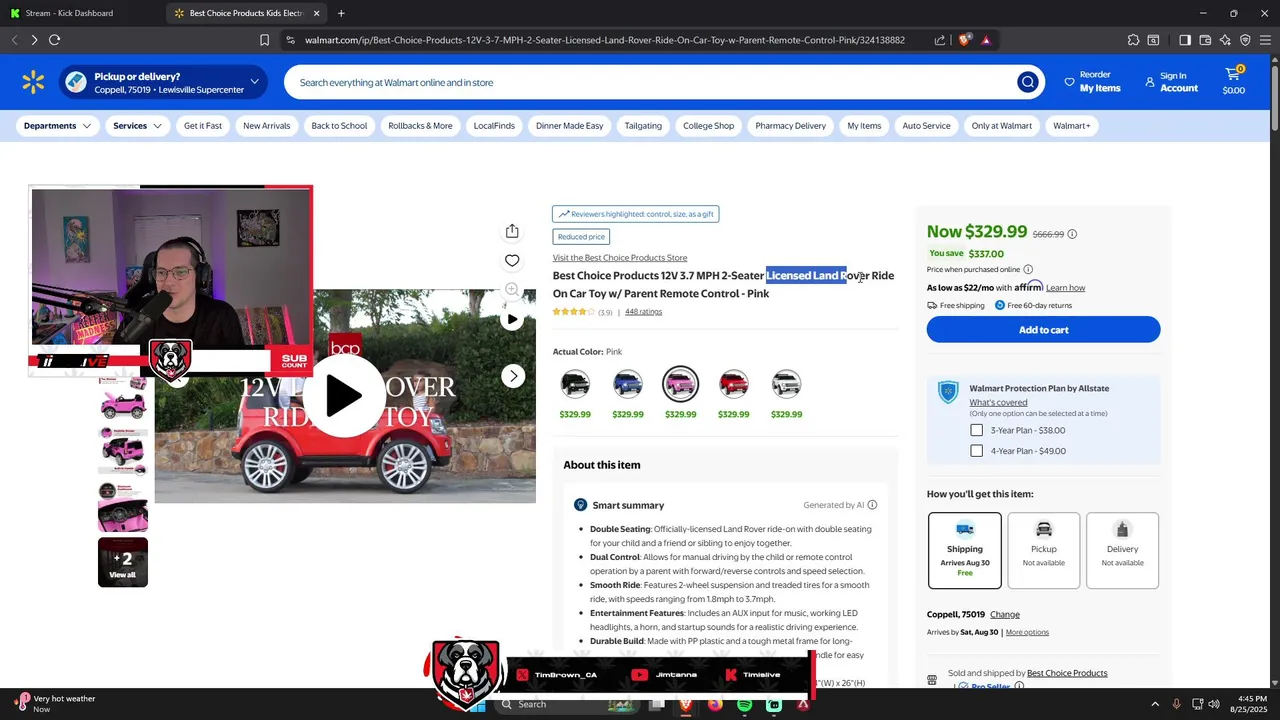
Task: Bookmark this page icon in address bar
Action: click(x=264, y=40)
